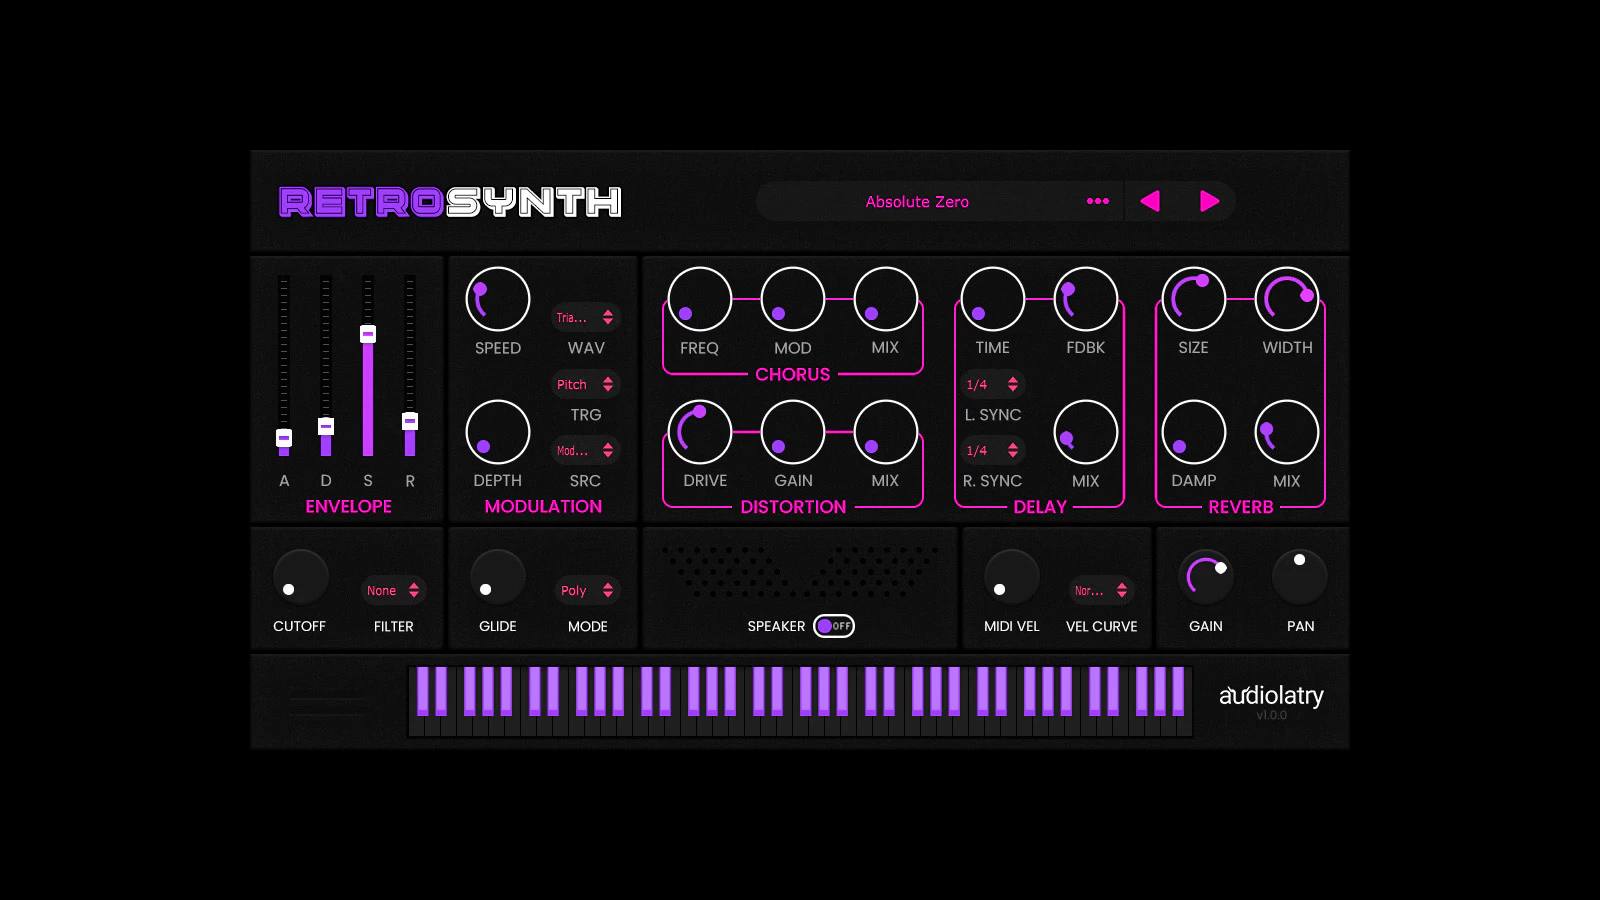
Task: Click the MIDI VEL knob
Action: click(x=1011, y=577)
